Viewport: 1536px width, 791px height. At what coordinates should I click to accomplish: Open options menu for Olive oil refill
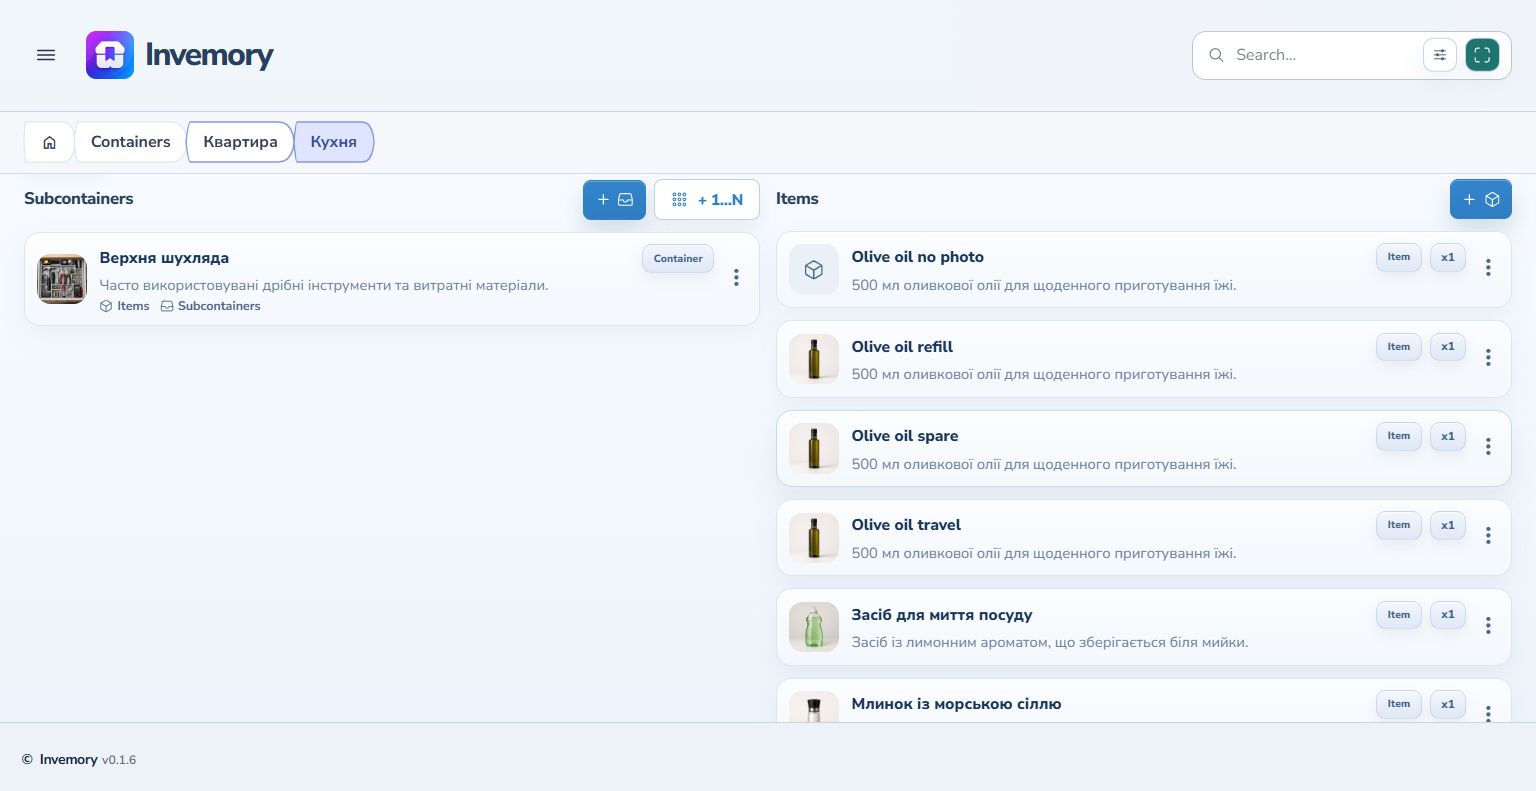coord(1488,357)
